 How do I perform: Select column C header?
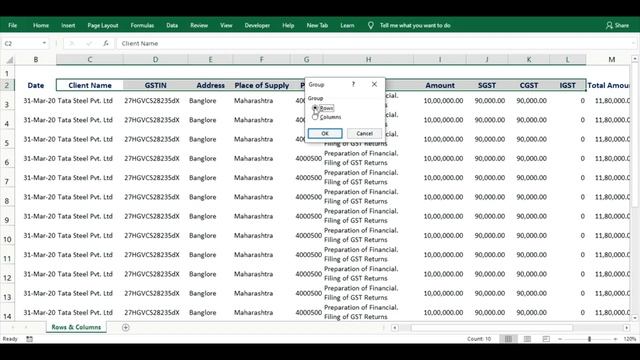coord(90,60)
